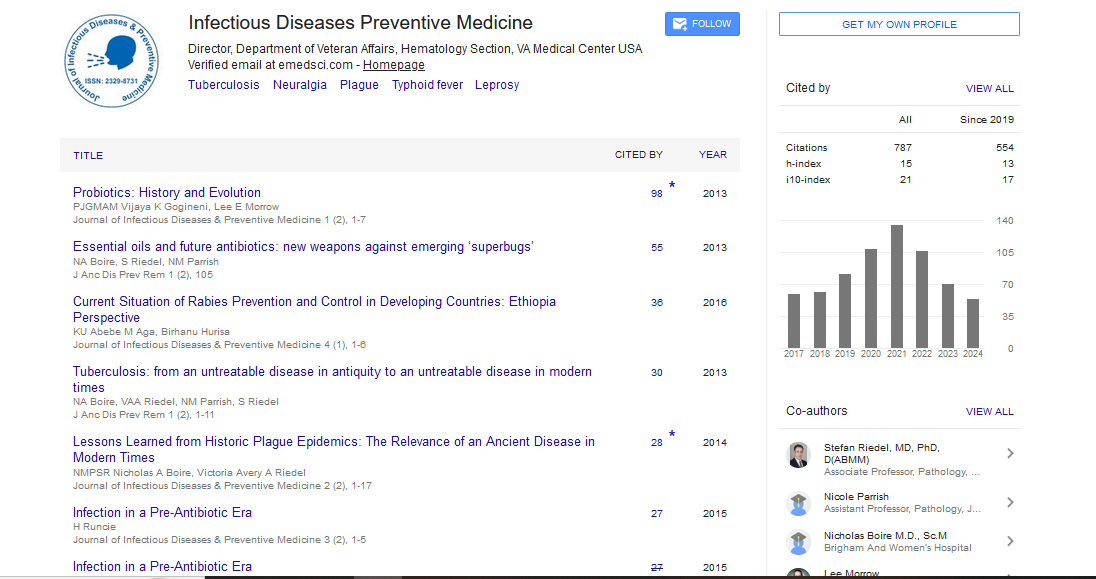The image size is (1096, 579).
Task: Click the envelope Follow button
Action: 702,24
